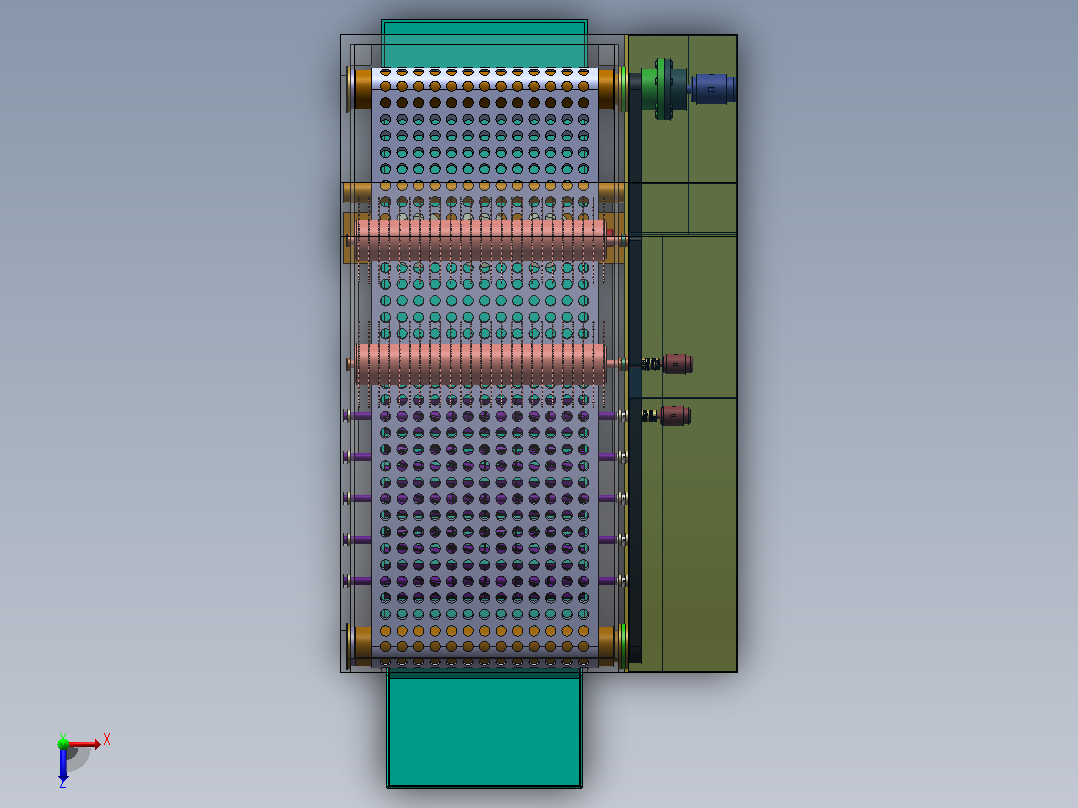Select the teal hopper panel above the machine
The image size is (1078, 808).
pyautogui.click(x=485, y=44)
